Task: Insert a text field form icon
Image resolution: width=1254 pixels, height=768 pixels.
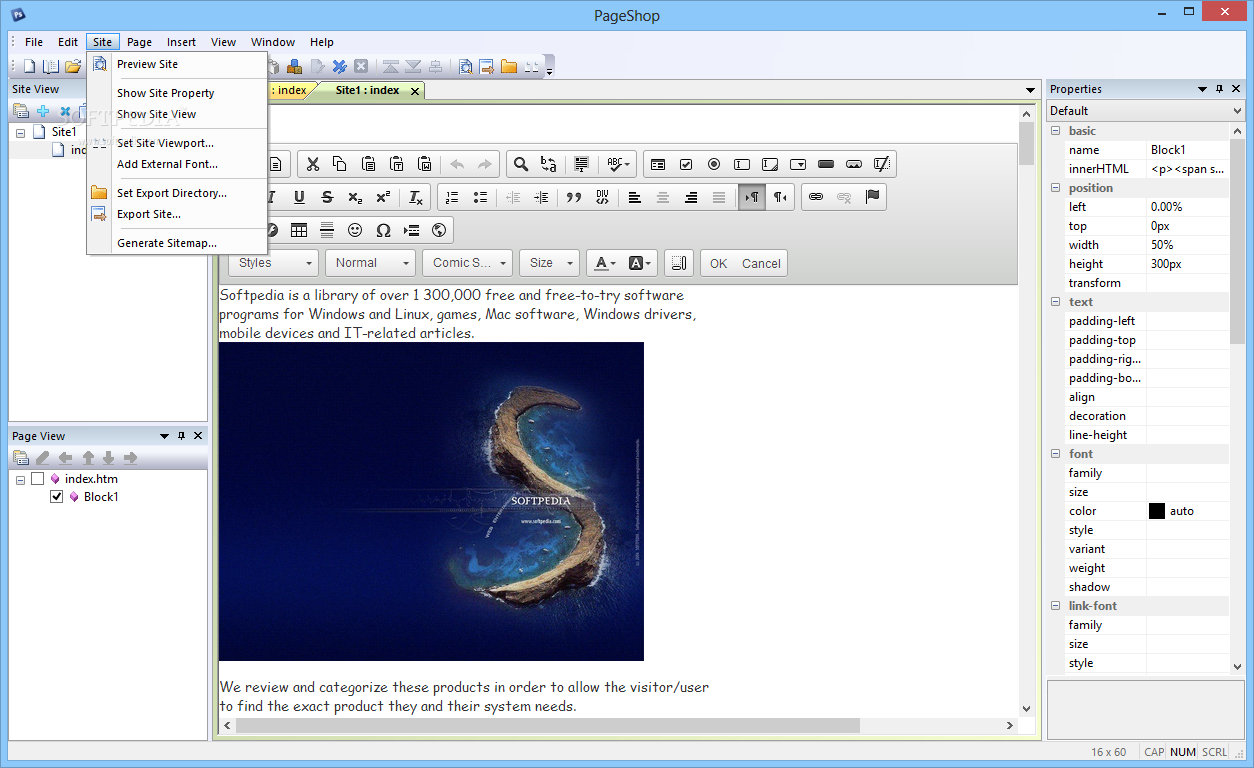Action: (742, 164)
